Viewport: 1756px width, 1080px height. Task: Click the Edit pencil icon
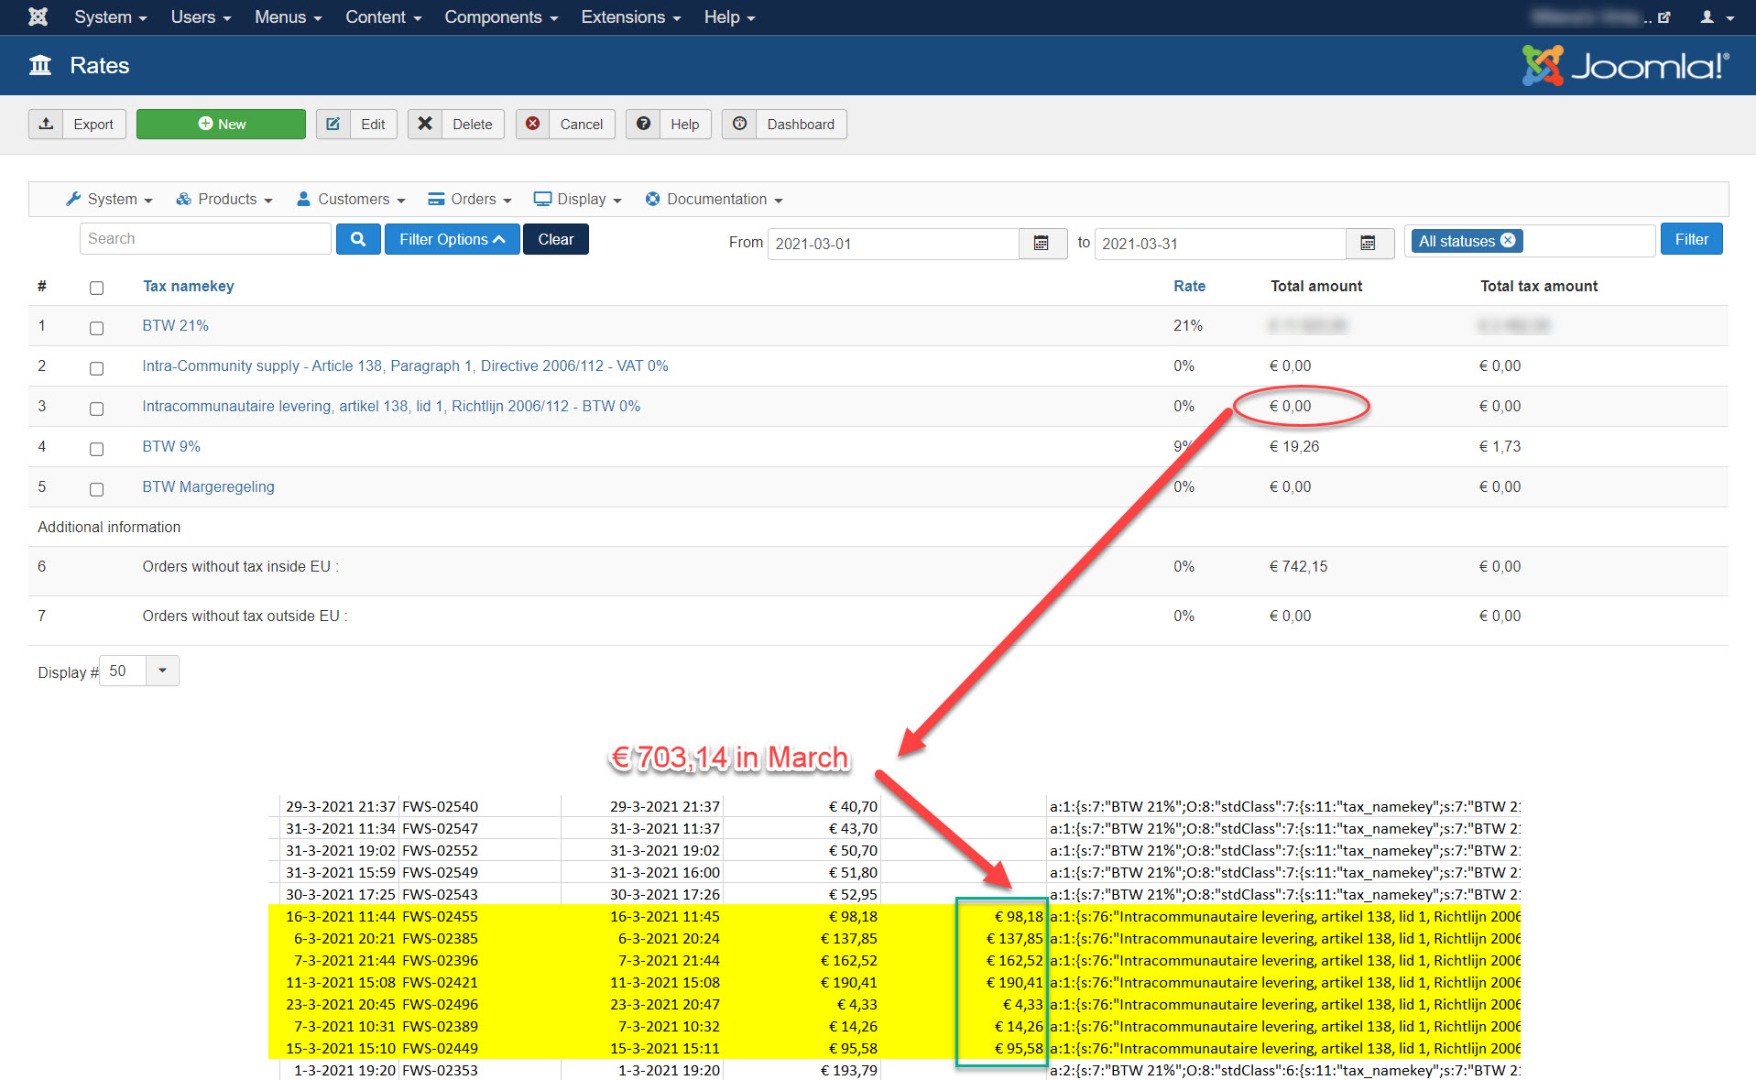click(x=333, y=124)
